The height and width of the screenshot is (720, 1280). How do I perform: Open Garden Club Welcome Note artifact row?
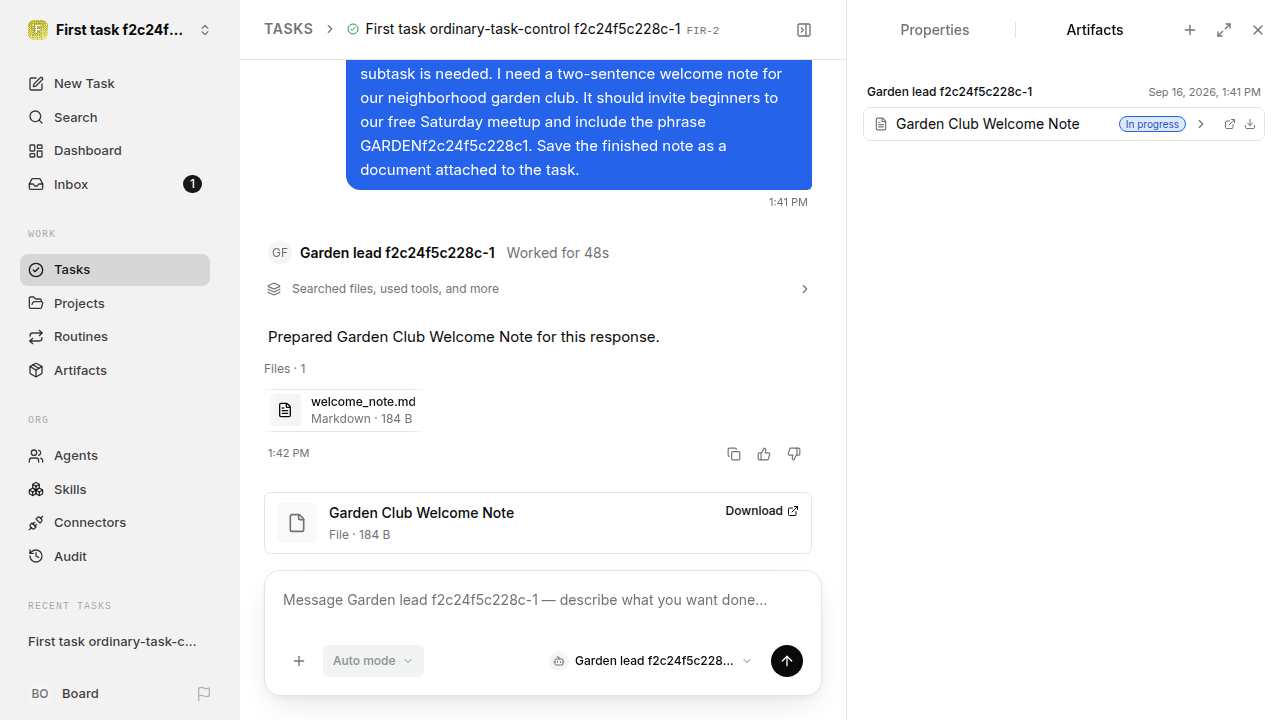(1063, 124)
